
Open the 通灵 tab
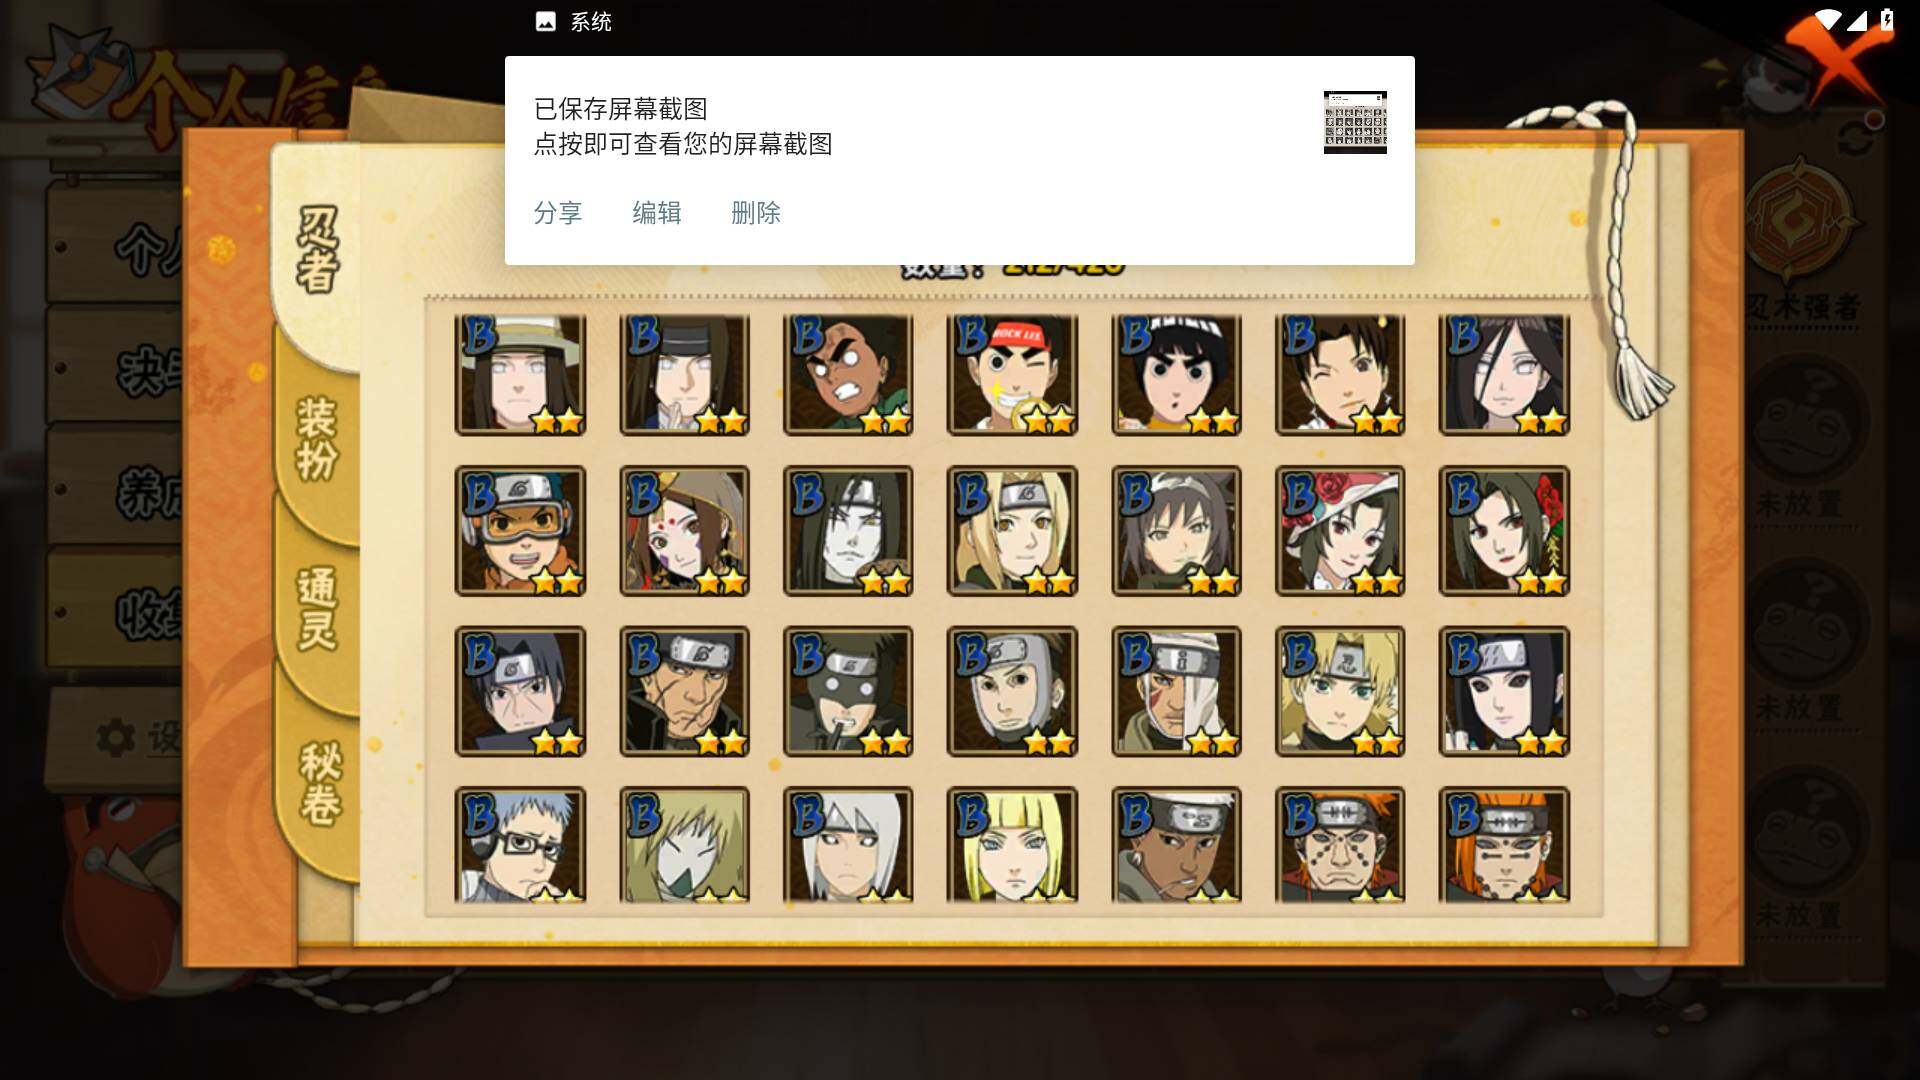pos(318,608)
